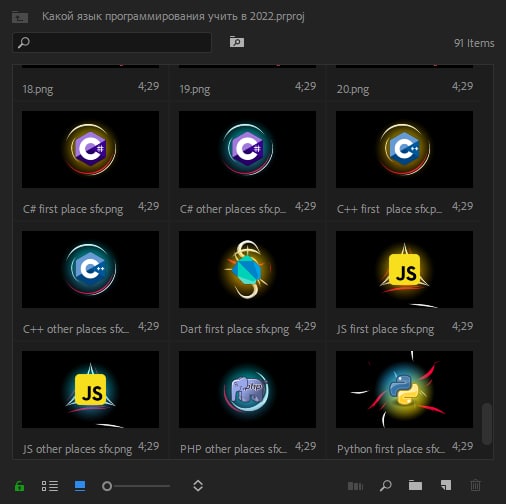Click label 'C++ other places sfx...'
The width and height of the screenshot is (506, 504).
click(76, 329)
